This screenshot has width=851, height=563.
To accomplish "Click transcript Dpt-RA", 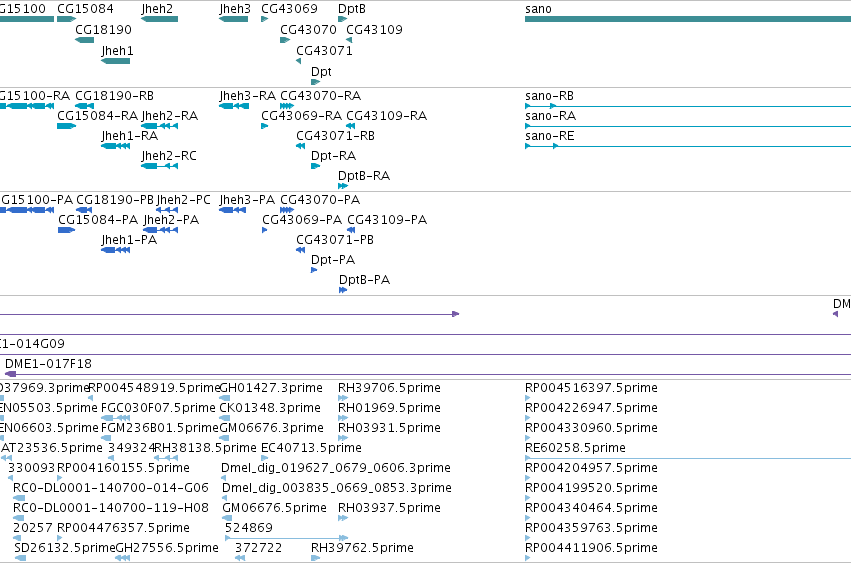I will pyautogui.click(x=333, y=156).
